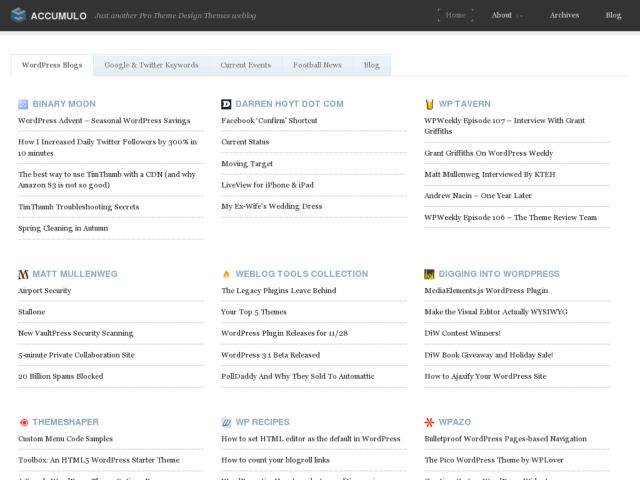Screen dimensions: 640x480
Task: Open 'TimThumb Troubleshooting Secrets' post
Action: pos(78,207)
